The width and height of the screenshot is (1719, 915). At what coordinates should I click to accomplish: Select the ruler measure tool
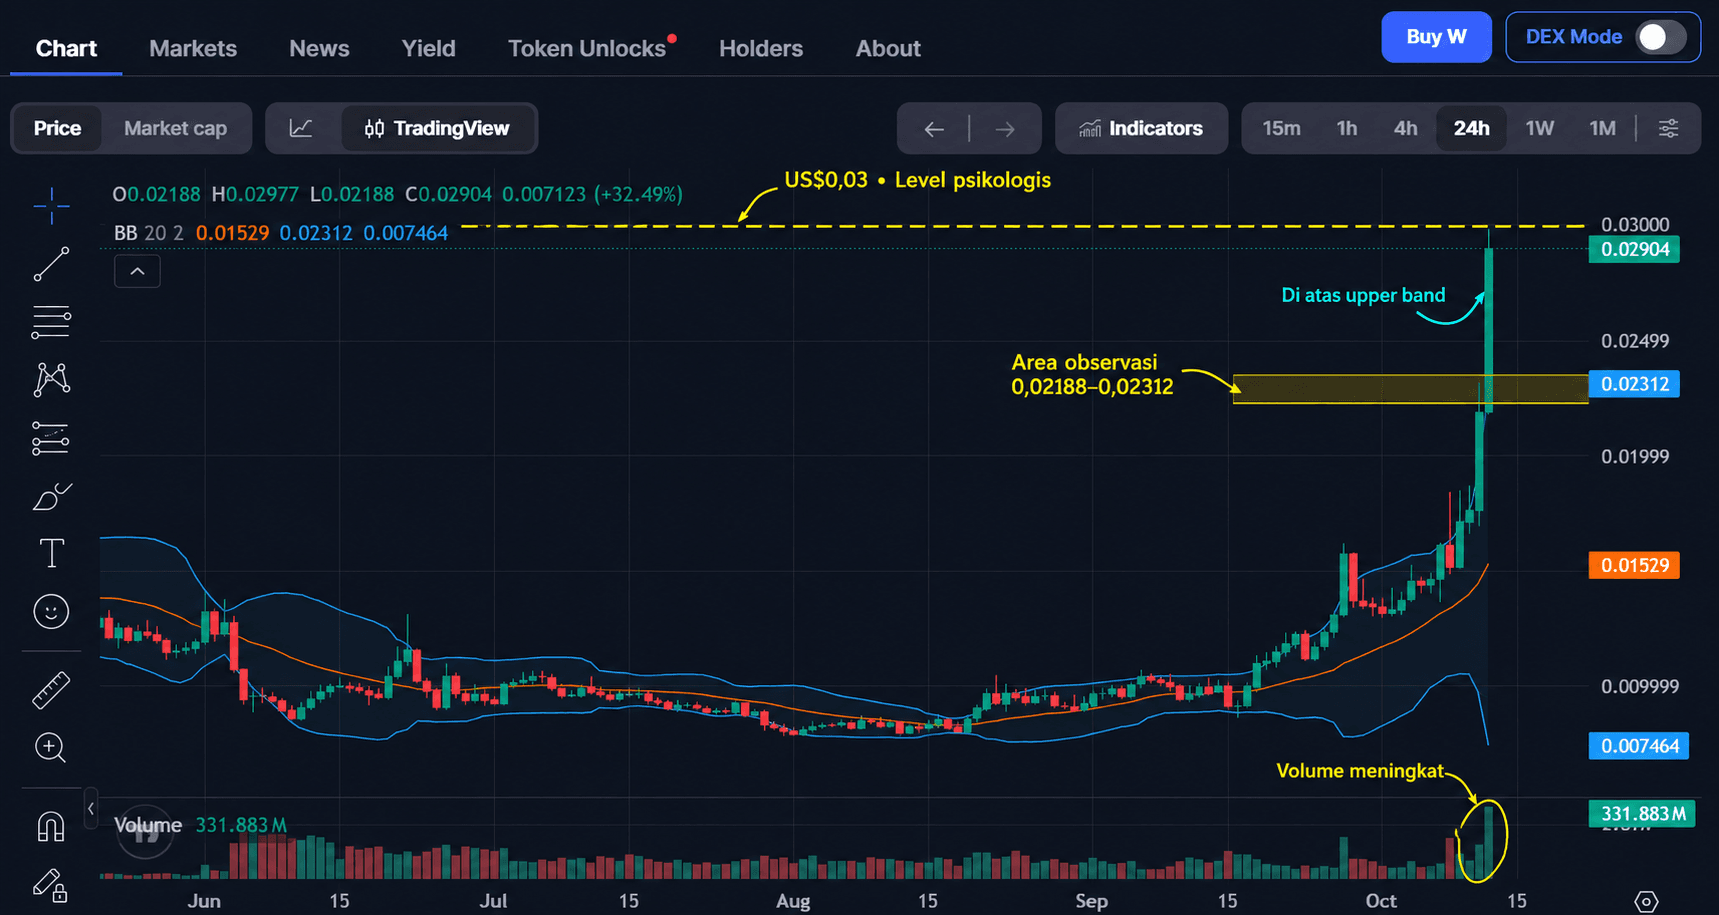point(51,690)
